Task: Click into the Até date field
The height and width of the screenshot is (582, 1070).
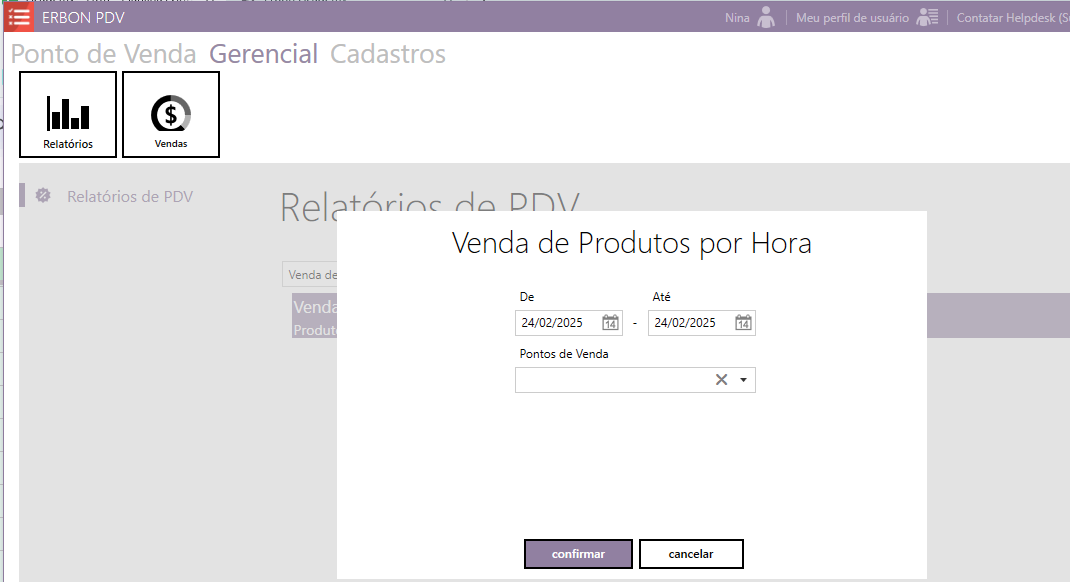Action: [690, 323]
